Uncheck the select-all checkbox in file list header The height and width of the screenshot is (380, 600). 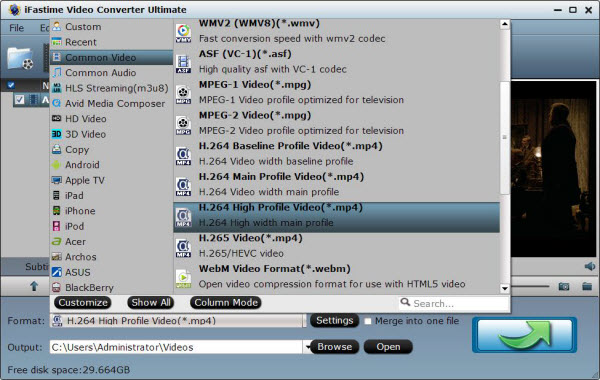click(11, 85)
